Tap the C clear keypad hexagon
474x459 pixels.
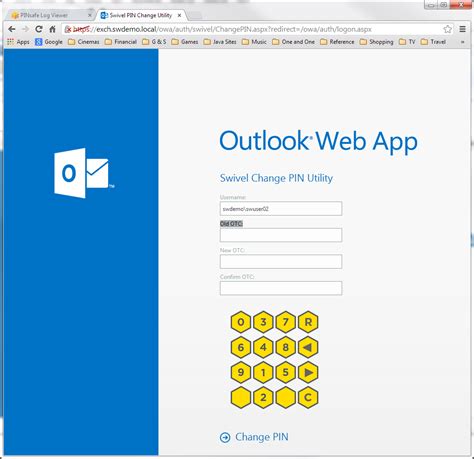308,397
